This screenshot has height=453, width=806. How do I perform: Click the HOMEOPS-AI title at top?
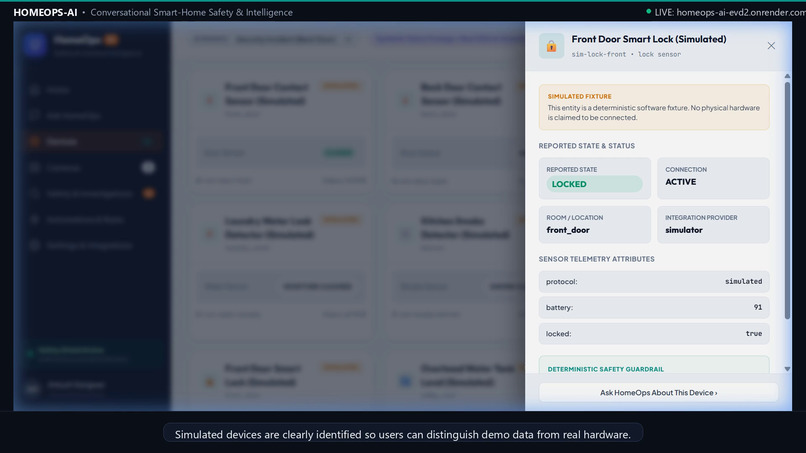tap(45, 12)
